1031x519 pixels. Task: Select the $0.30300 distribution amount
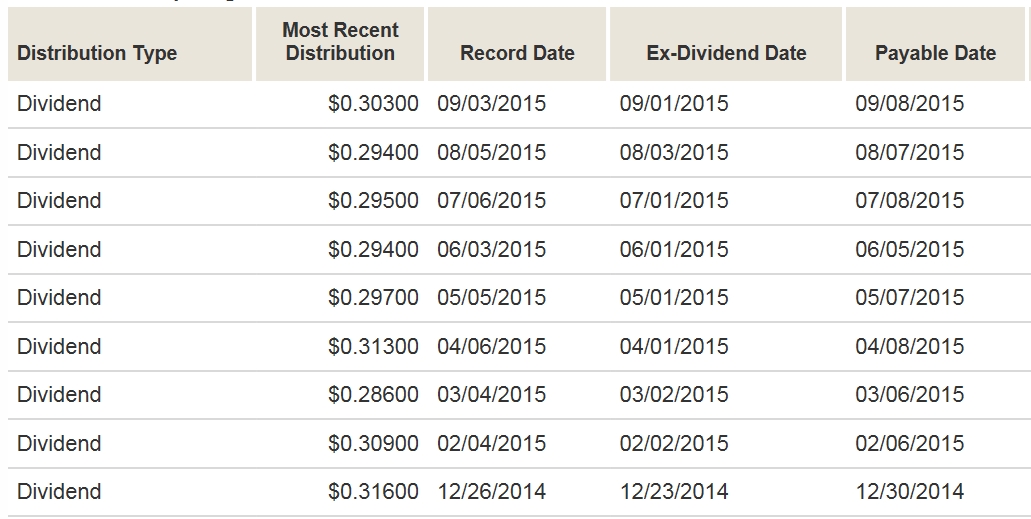373,104
